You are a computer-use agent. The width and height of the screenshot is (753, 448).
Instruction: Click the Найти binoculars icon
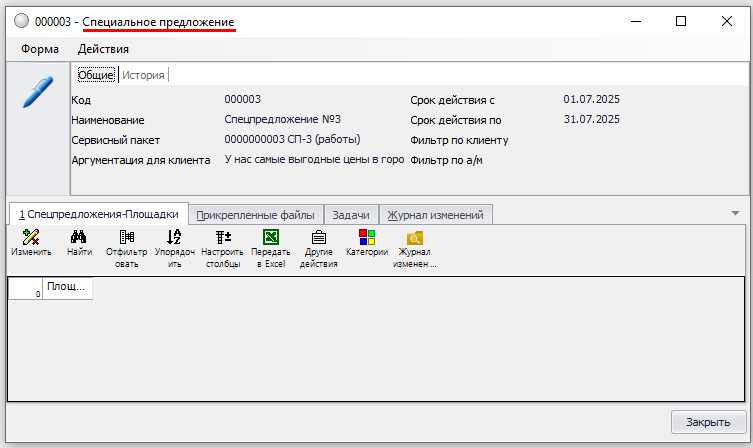[x=80, y=238]
